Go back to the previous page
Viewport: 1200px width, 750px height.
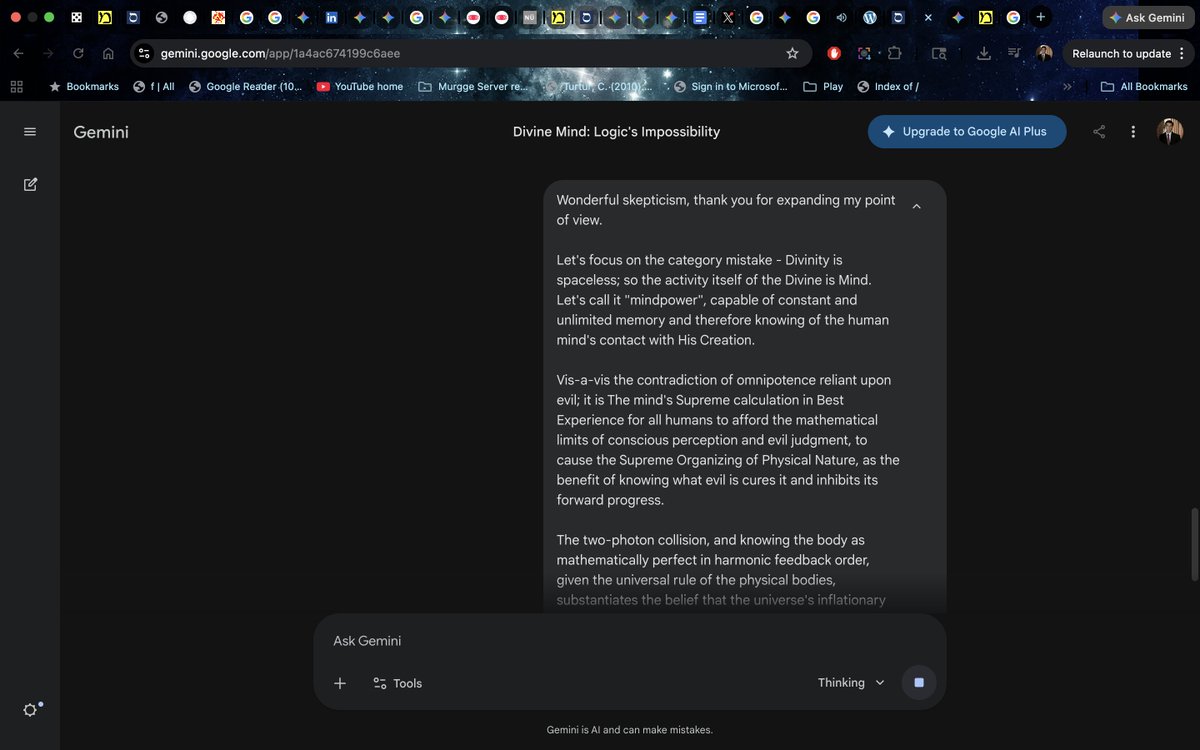(18, 54)
